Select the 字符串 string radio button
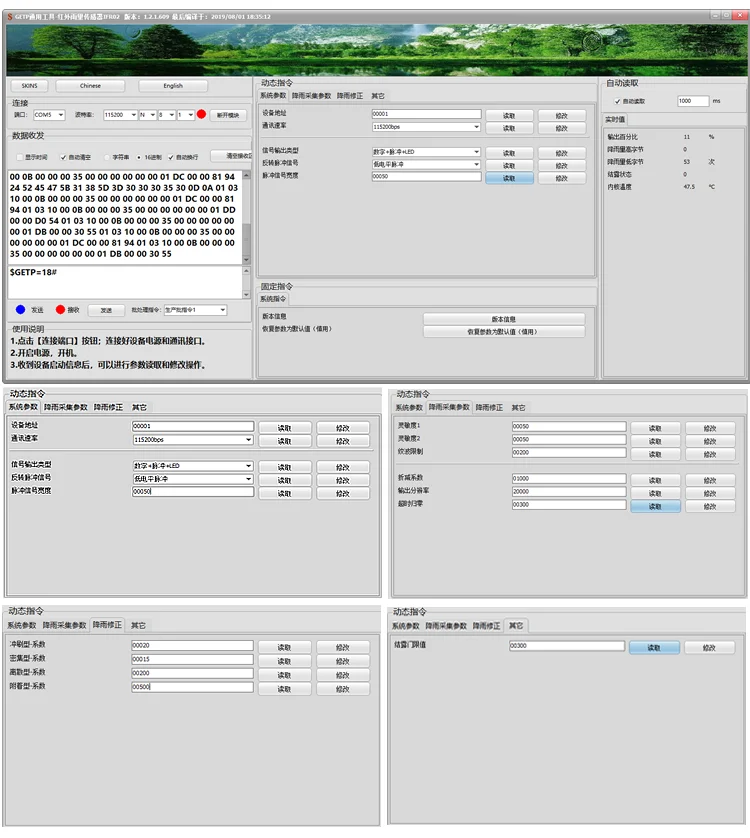 coord(107,157)
